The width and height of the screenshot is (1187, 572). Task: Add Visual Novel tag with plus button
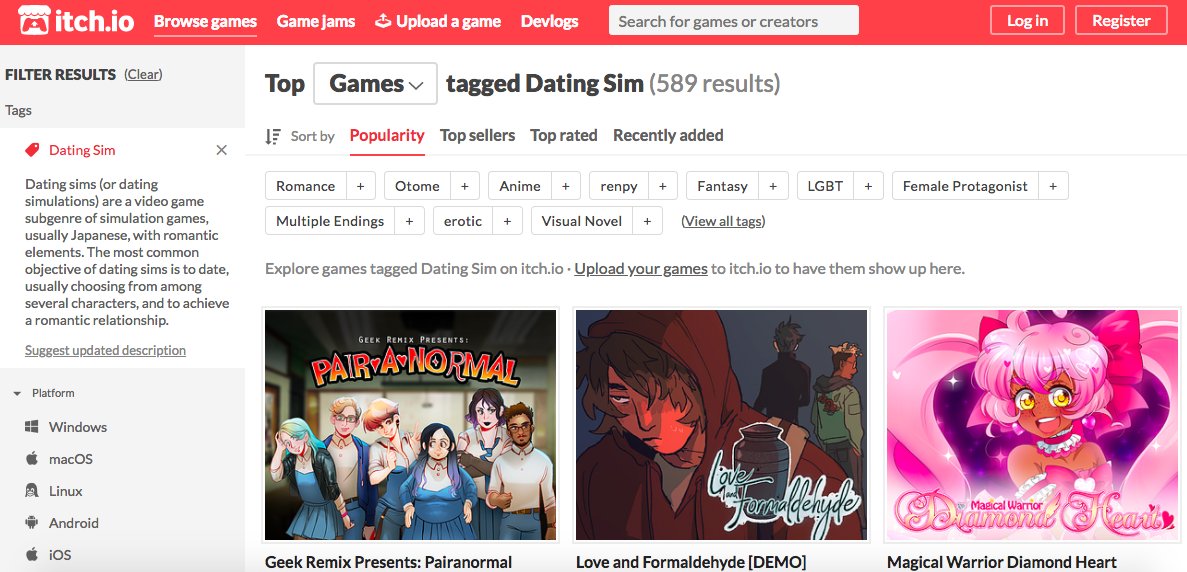click(x=647, y=221)
